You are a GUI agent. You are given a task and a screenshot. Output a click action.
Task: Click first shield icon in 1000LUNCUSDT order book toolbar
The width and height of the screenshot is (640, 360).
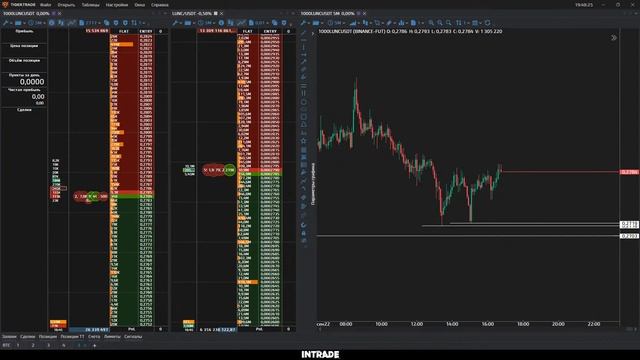coord(116,23)
